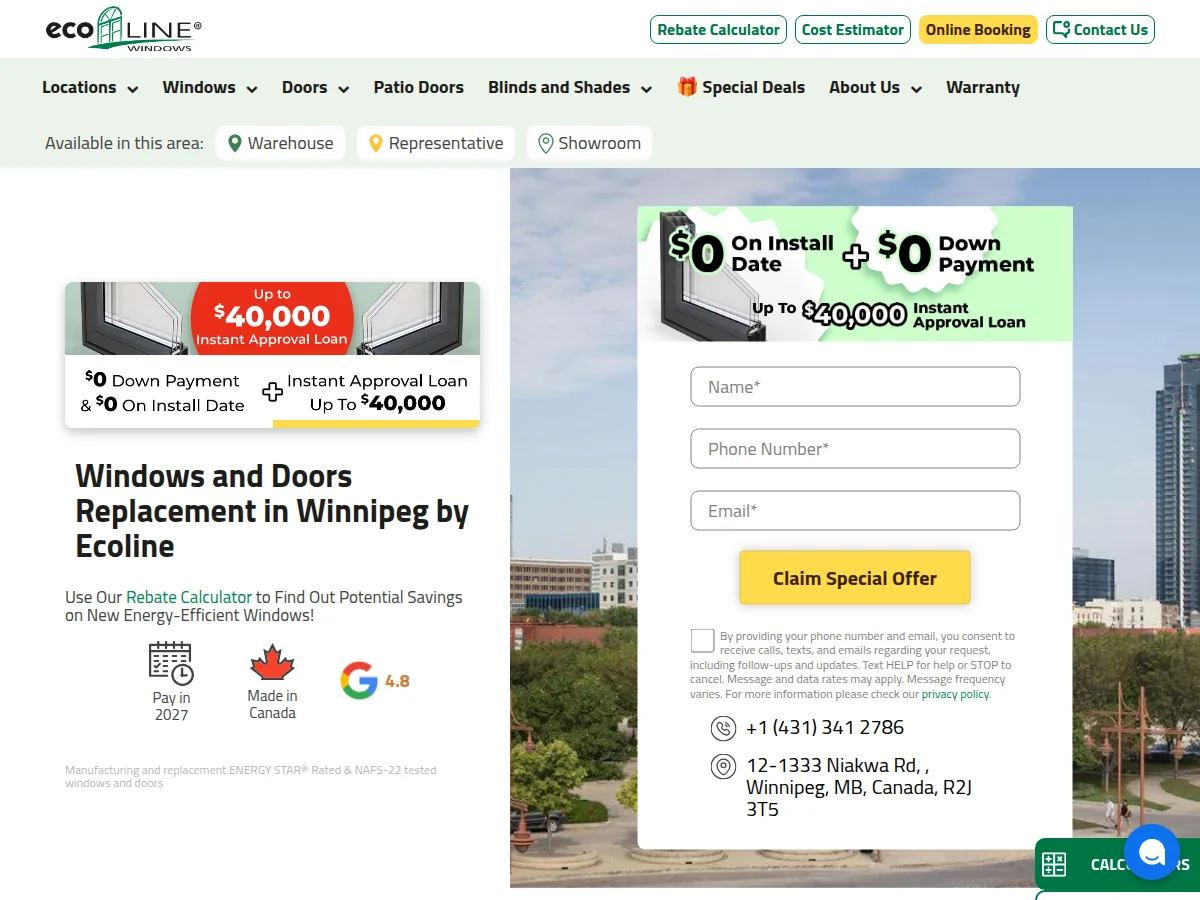The image size is (1200, 900).
Task: Click the Google G rating icon
Action: [x=359, y=680]
